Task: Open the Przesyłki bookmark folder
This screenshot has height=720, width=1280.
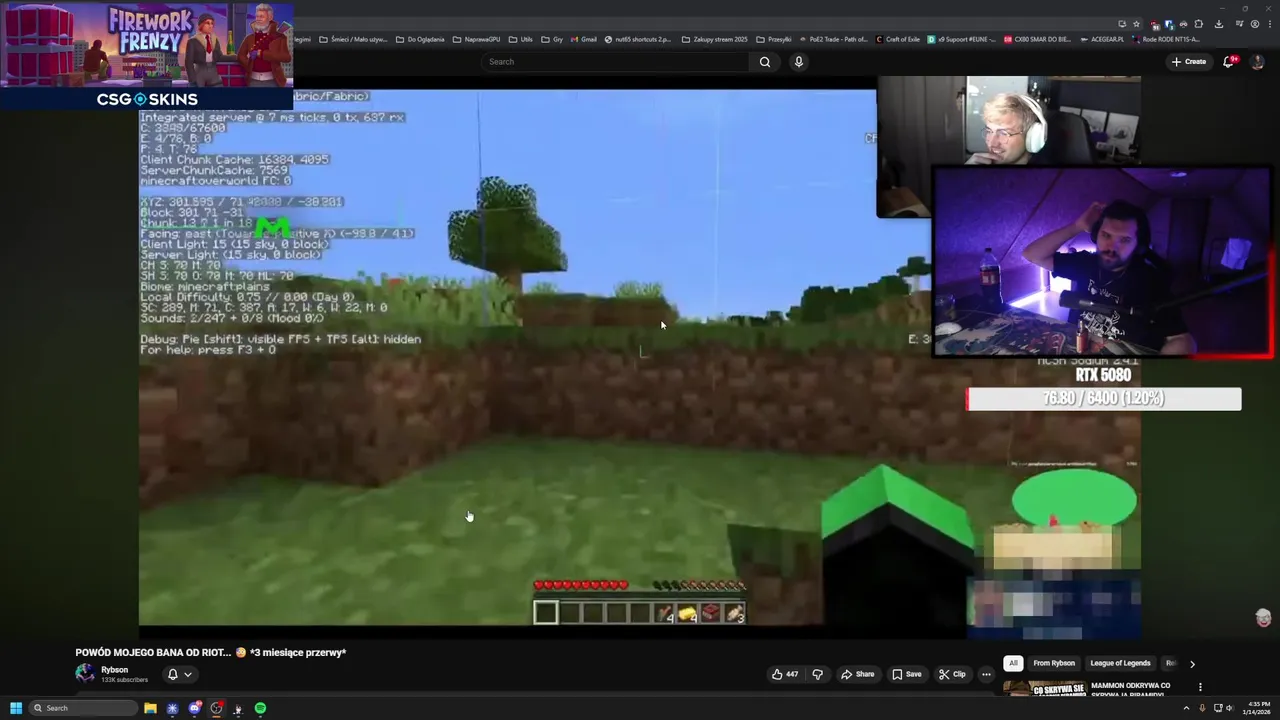Action: pyautogui.click(x=774, y=39)
